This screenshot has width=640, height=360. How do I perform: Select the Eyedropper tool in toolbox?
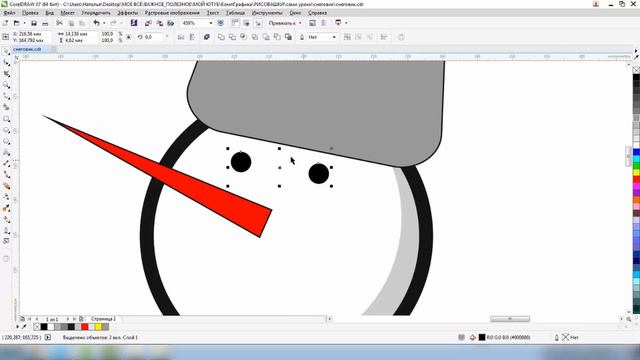click(x=6, y=209)
